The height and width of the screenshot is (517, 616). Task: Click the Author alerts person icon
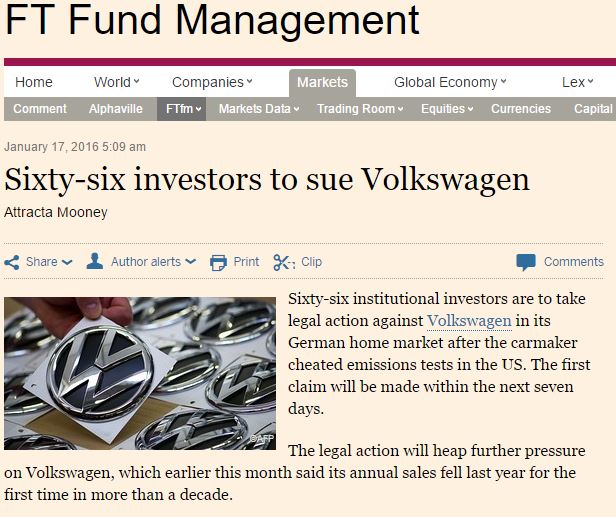(95, 261)
